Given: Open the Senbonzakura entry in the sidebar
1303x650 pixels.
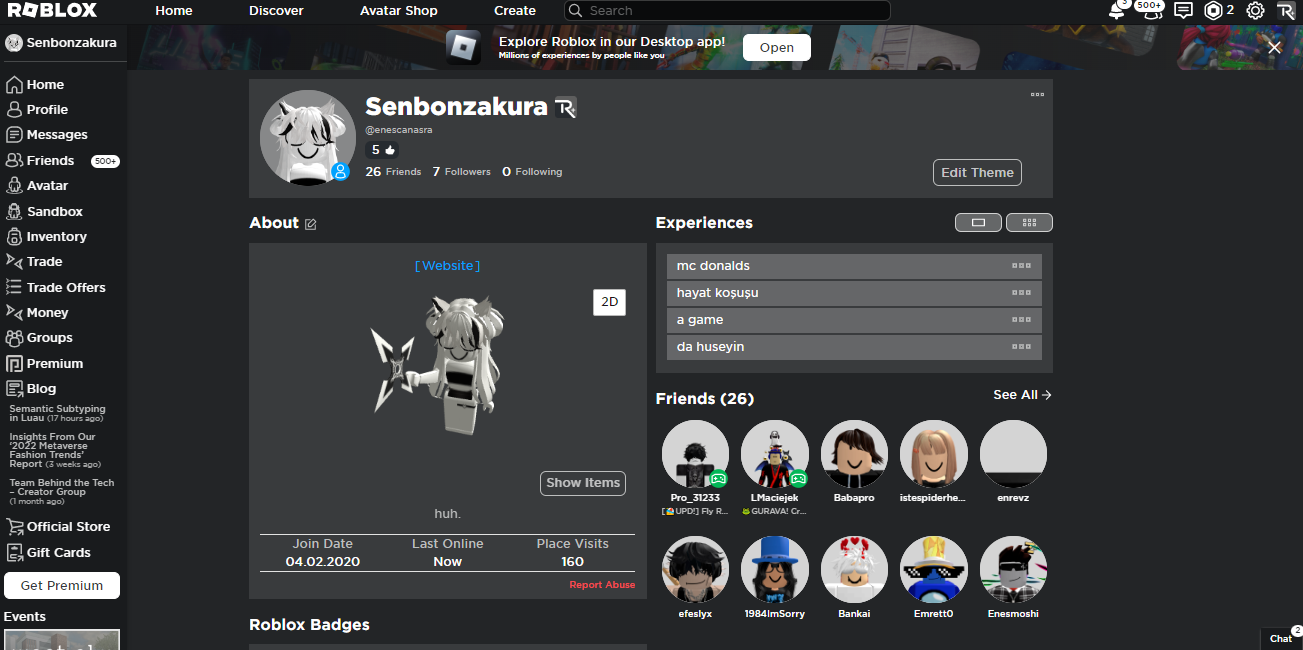Looking at the screenshot, I should click(x=62, y=43).
